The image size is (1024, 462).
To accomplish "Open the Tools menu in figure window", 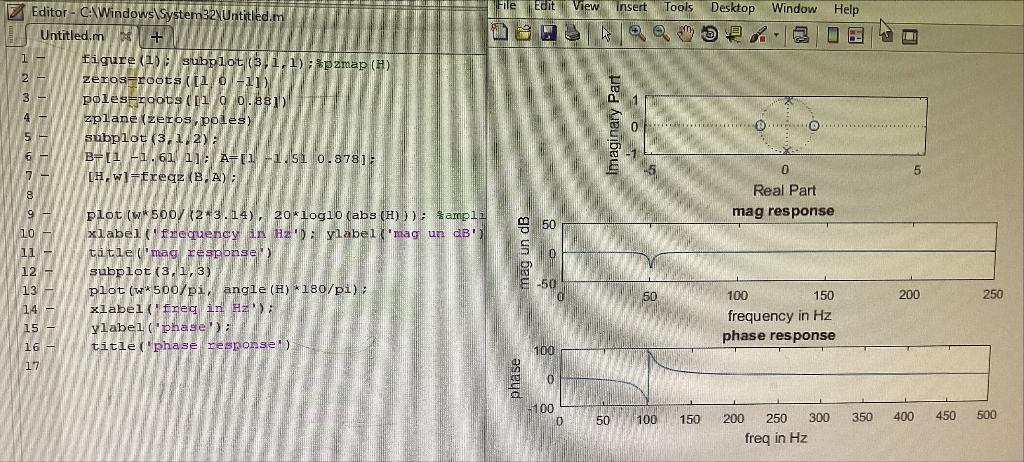I will tap(679, 8).
